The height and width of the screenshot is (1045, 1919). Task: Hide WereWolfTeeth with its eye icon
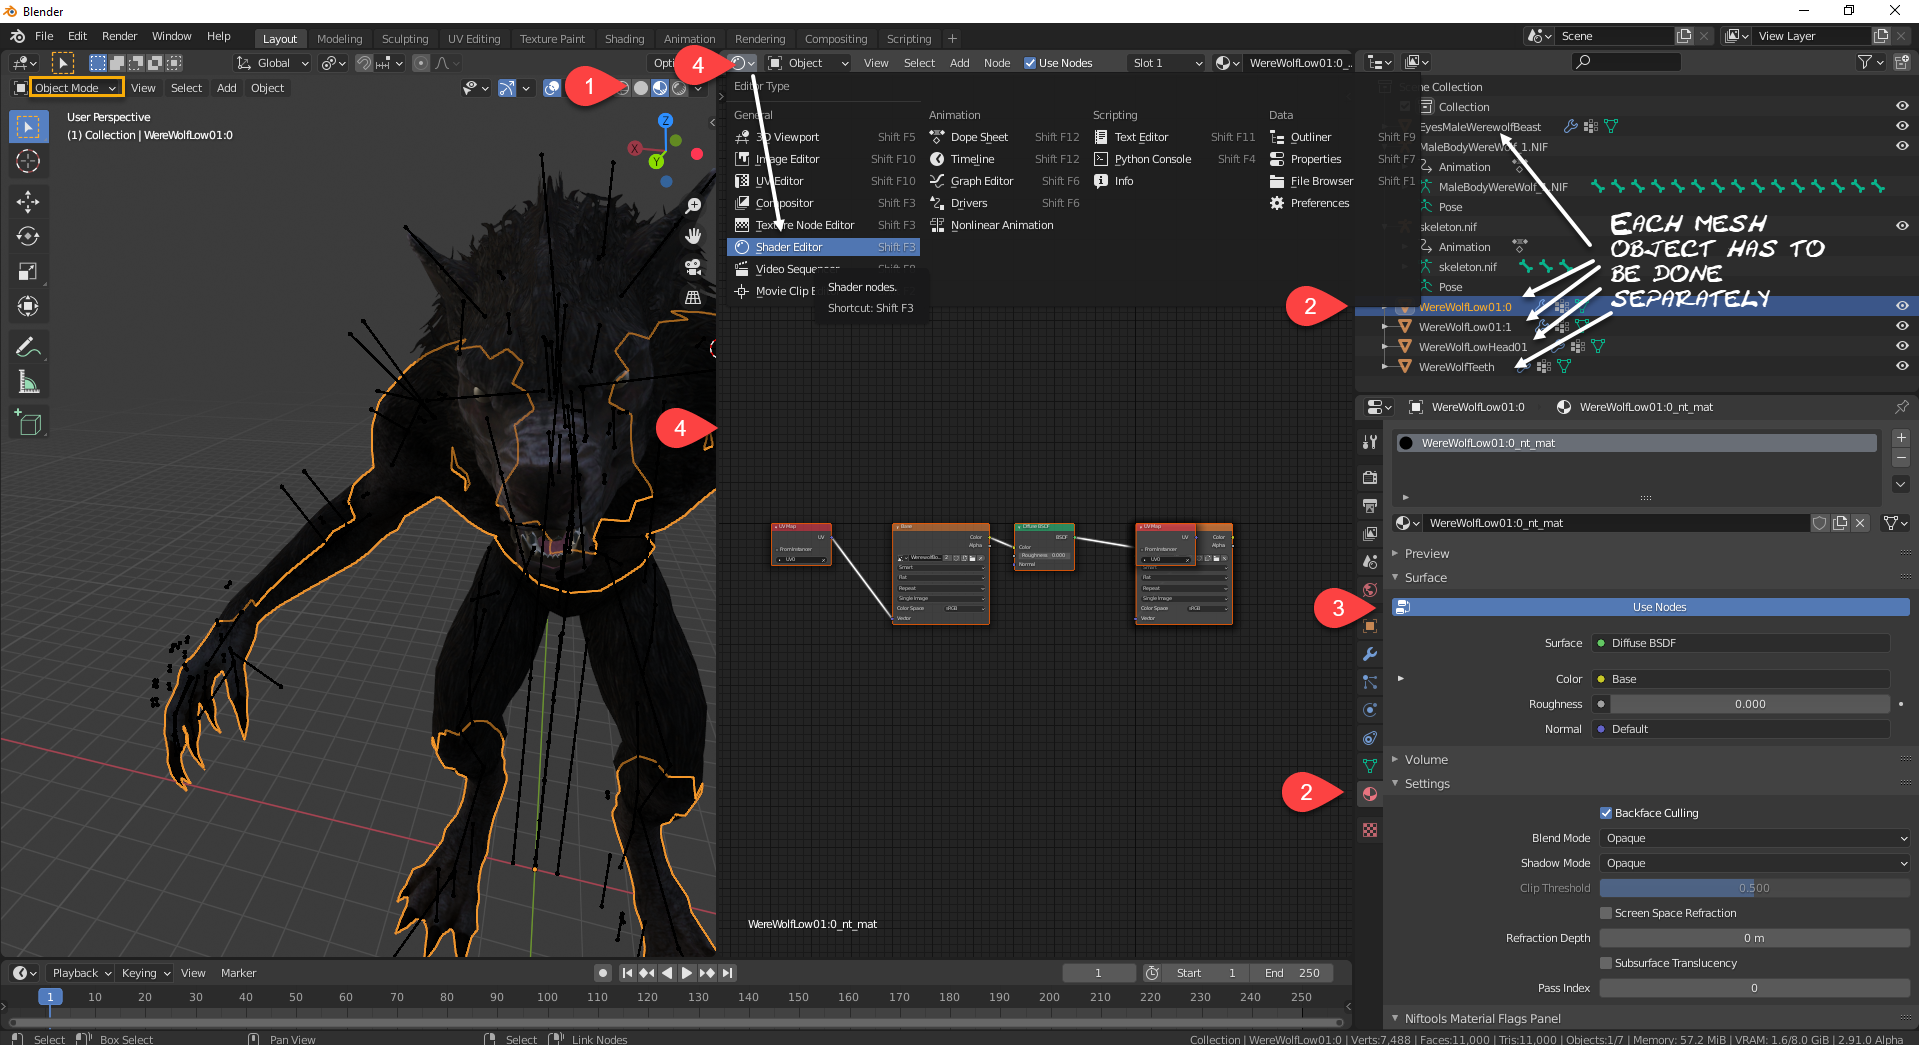[1901, 367]
